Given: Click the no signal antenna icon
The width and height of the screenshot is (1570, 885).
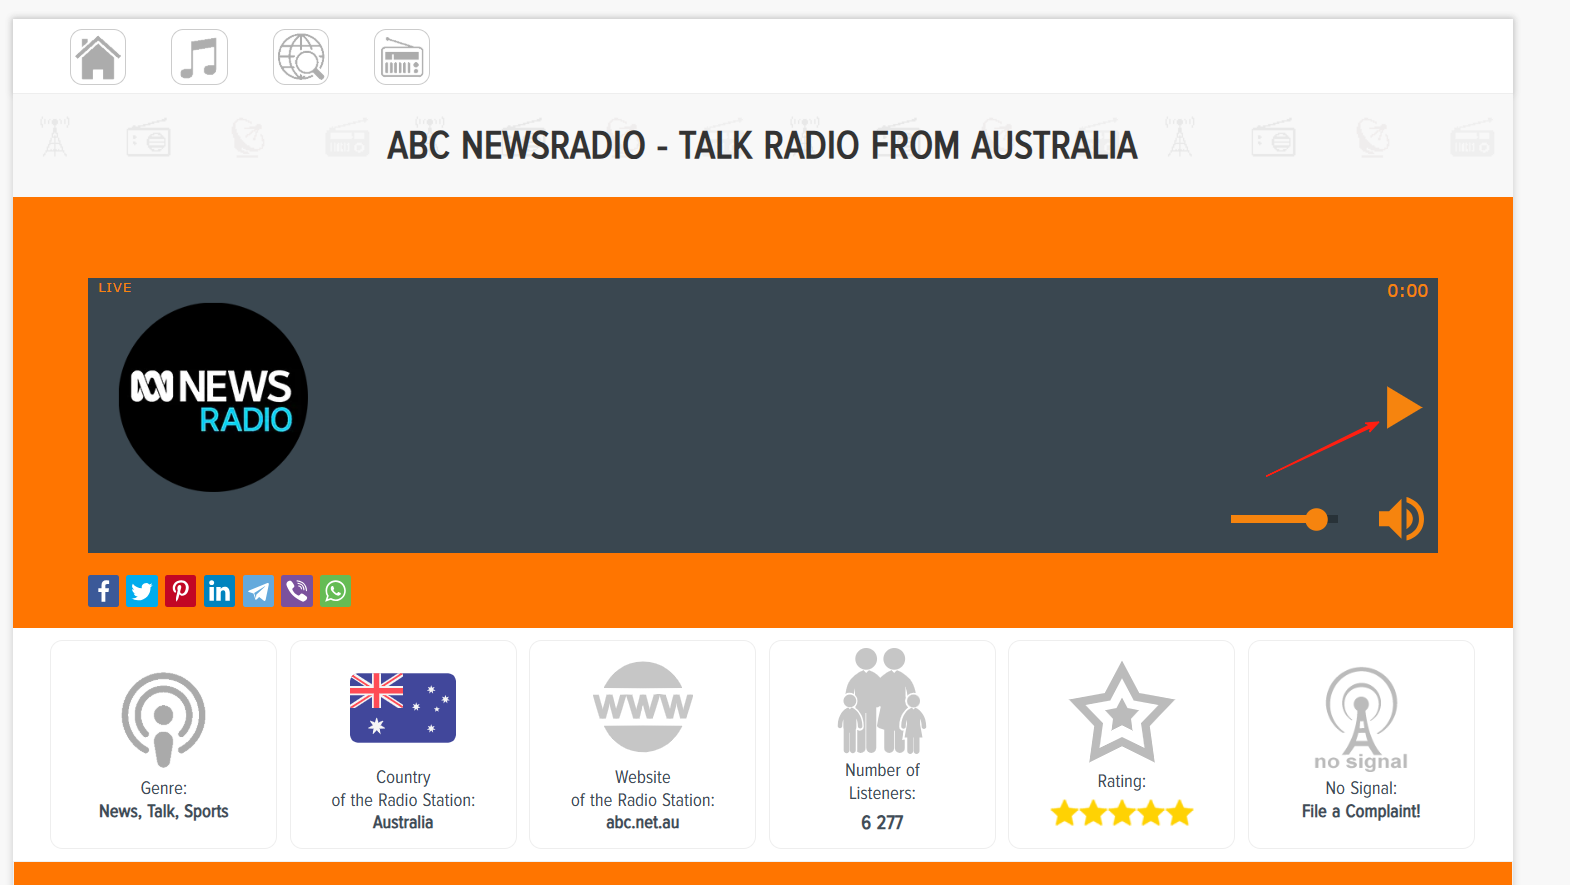Looking at the screenshot, I should pyautogui.click(x=1361, y=718).
